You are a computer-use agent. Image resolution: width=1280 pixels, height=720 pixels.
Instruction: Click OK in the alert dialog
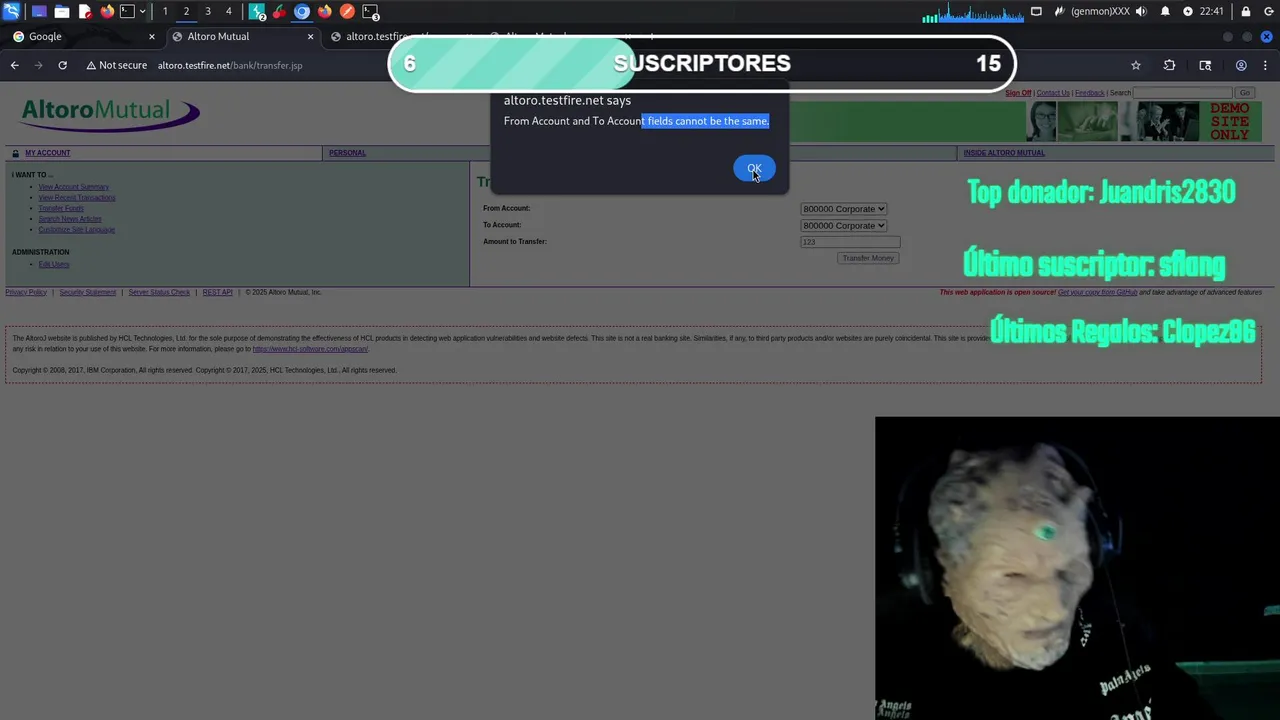coord(754,169)
